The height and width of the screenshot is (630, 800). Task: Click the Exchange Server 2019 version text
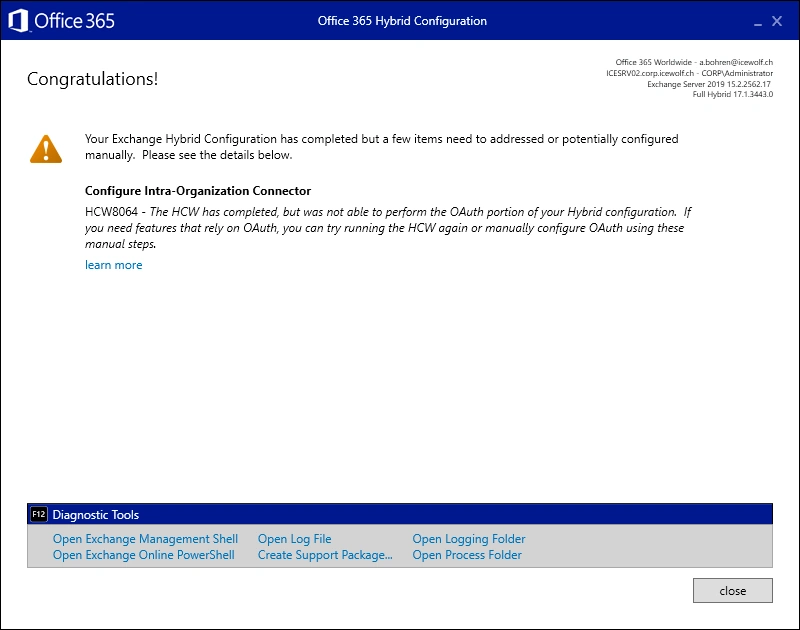[710, 84]
